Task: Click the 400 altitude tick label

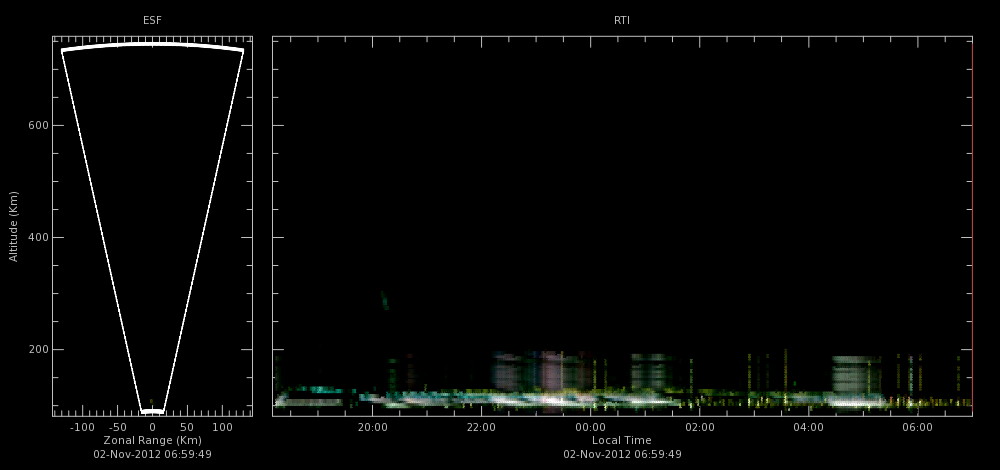Action: coord(37,238)
